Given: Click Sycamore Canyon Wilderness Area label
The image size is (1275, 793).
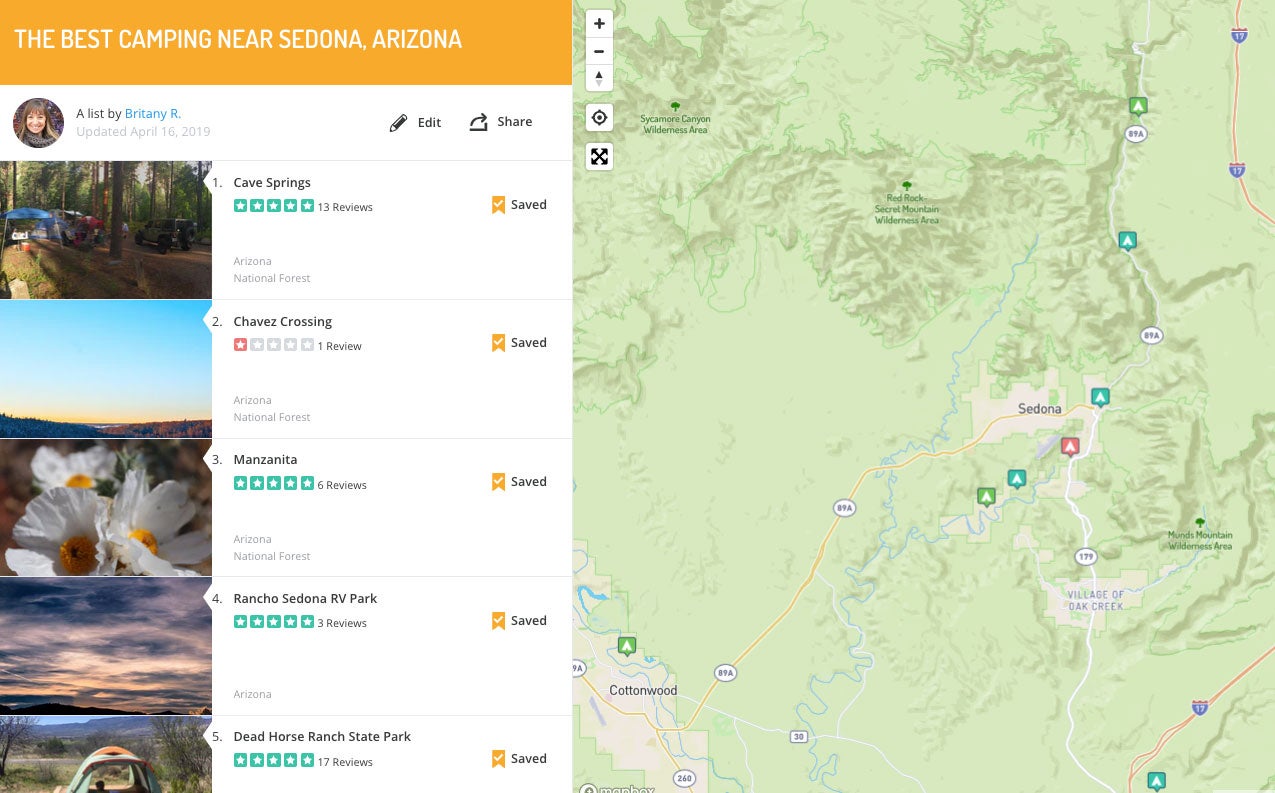Looking at the screenshot, I should (x=675, y=124).
